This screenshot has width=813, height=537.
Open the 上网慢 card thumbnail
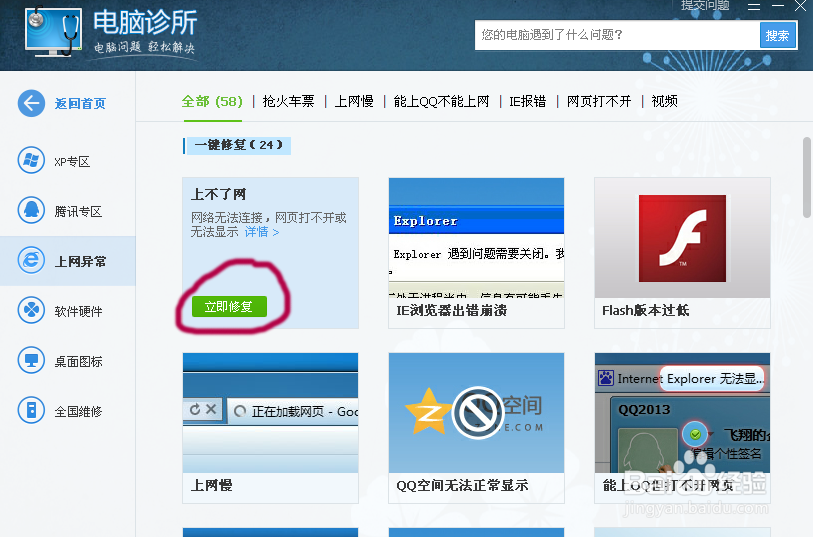(270, 413)
